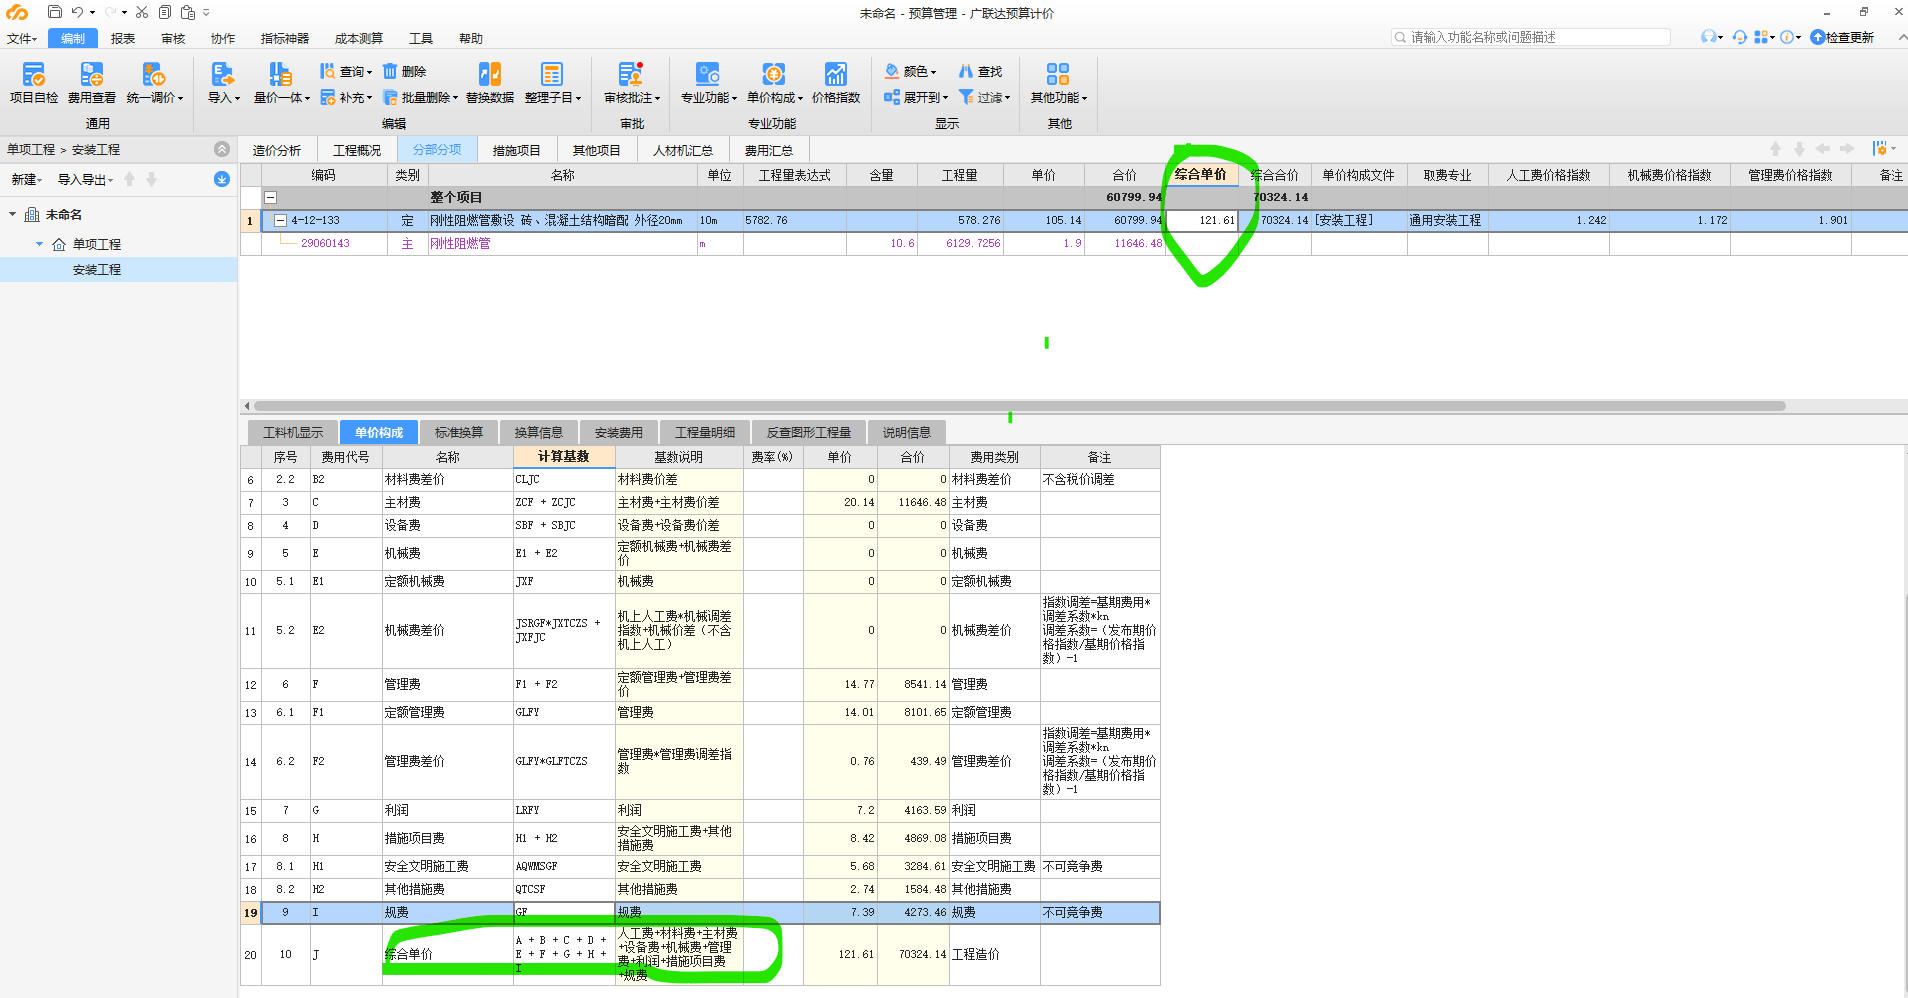1908x998 pixels.
Task: Open the 展开到 dropdown
Action: coord(915,97)
